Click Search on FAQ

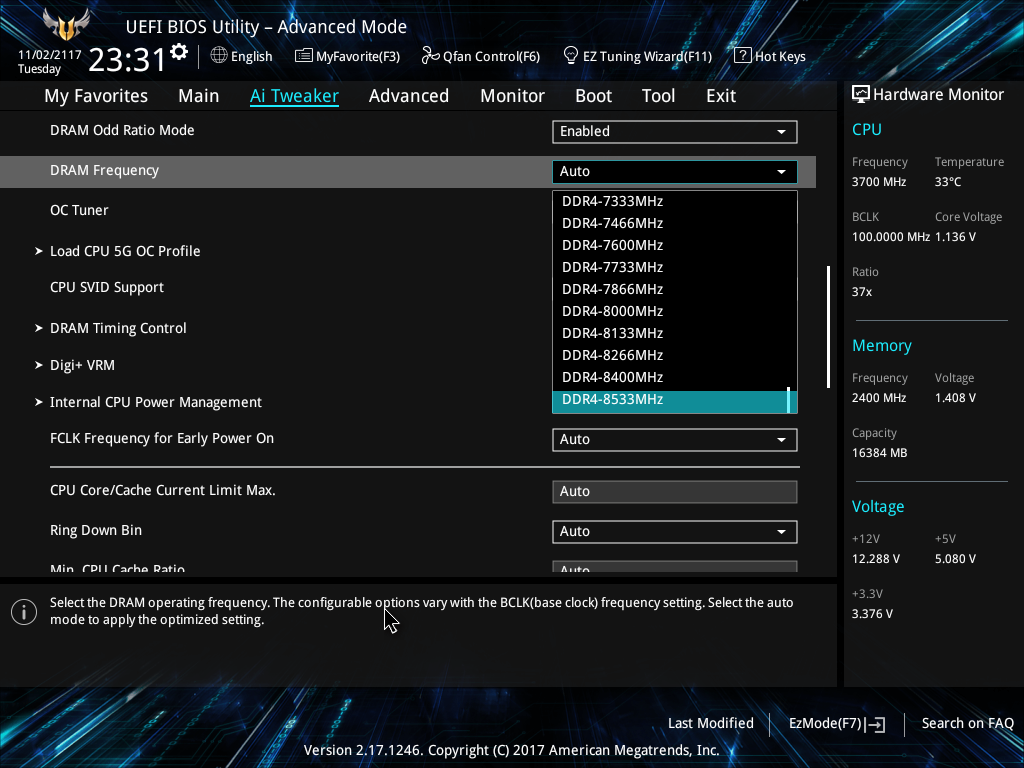point(967,724)
